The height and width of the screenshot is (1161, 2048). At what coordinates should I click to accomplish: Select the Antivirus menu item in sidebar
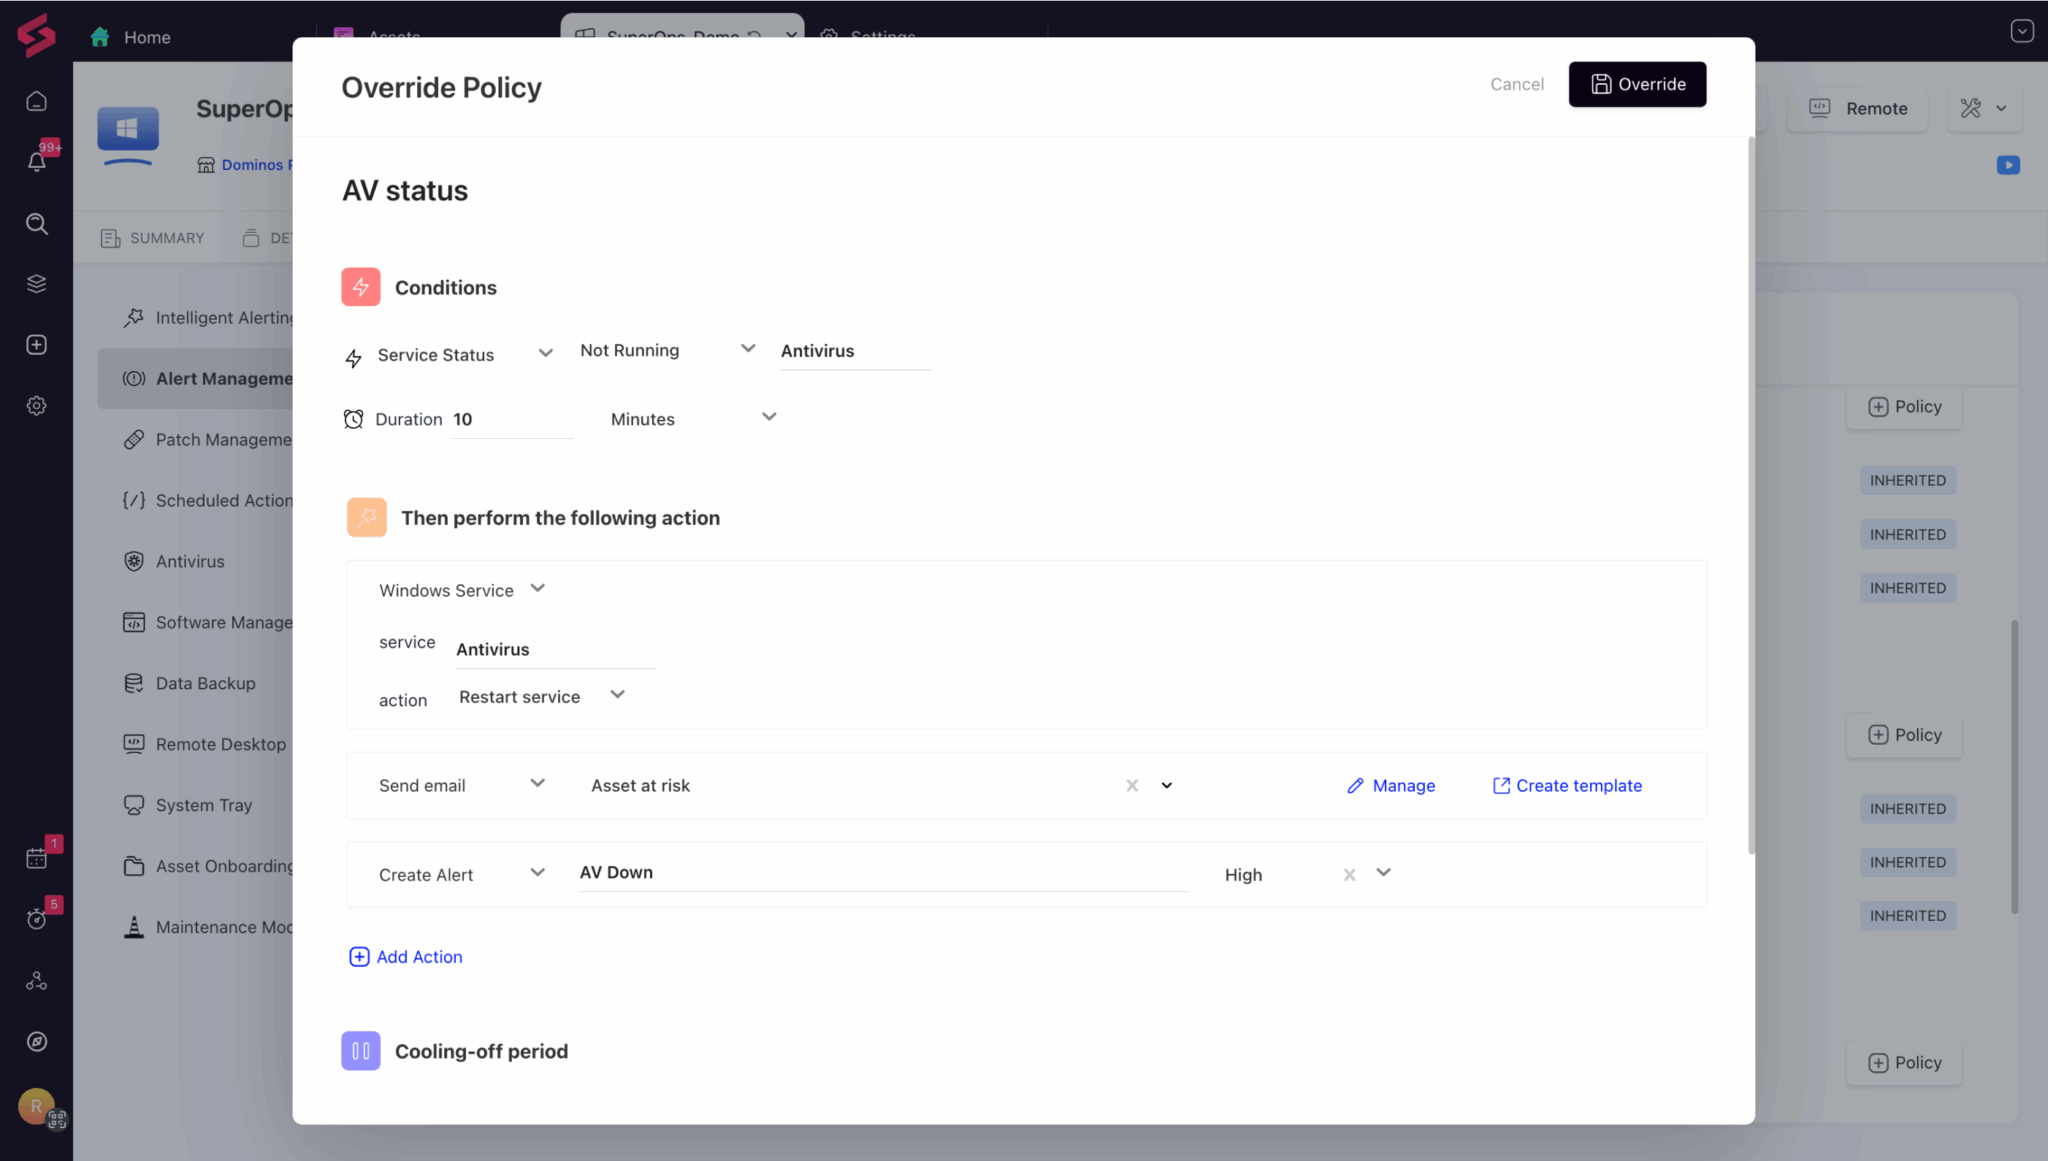(190, 562)
